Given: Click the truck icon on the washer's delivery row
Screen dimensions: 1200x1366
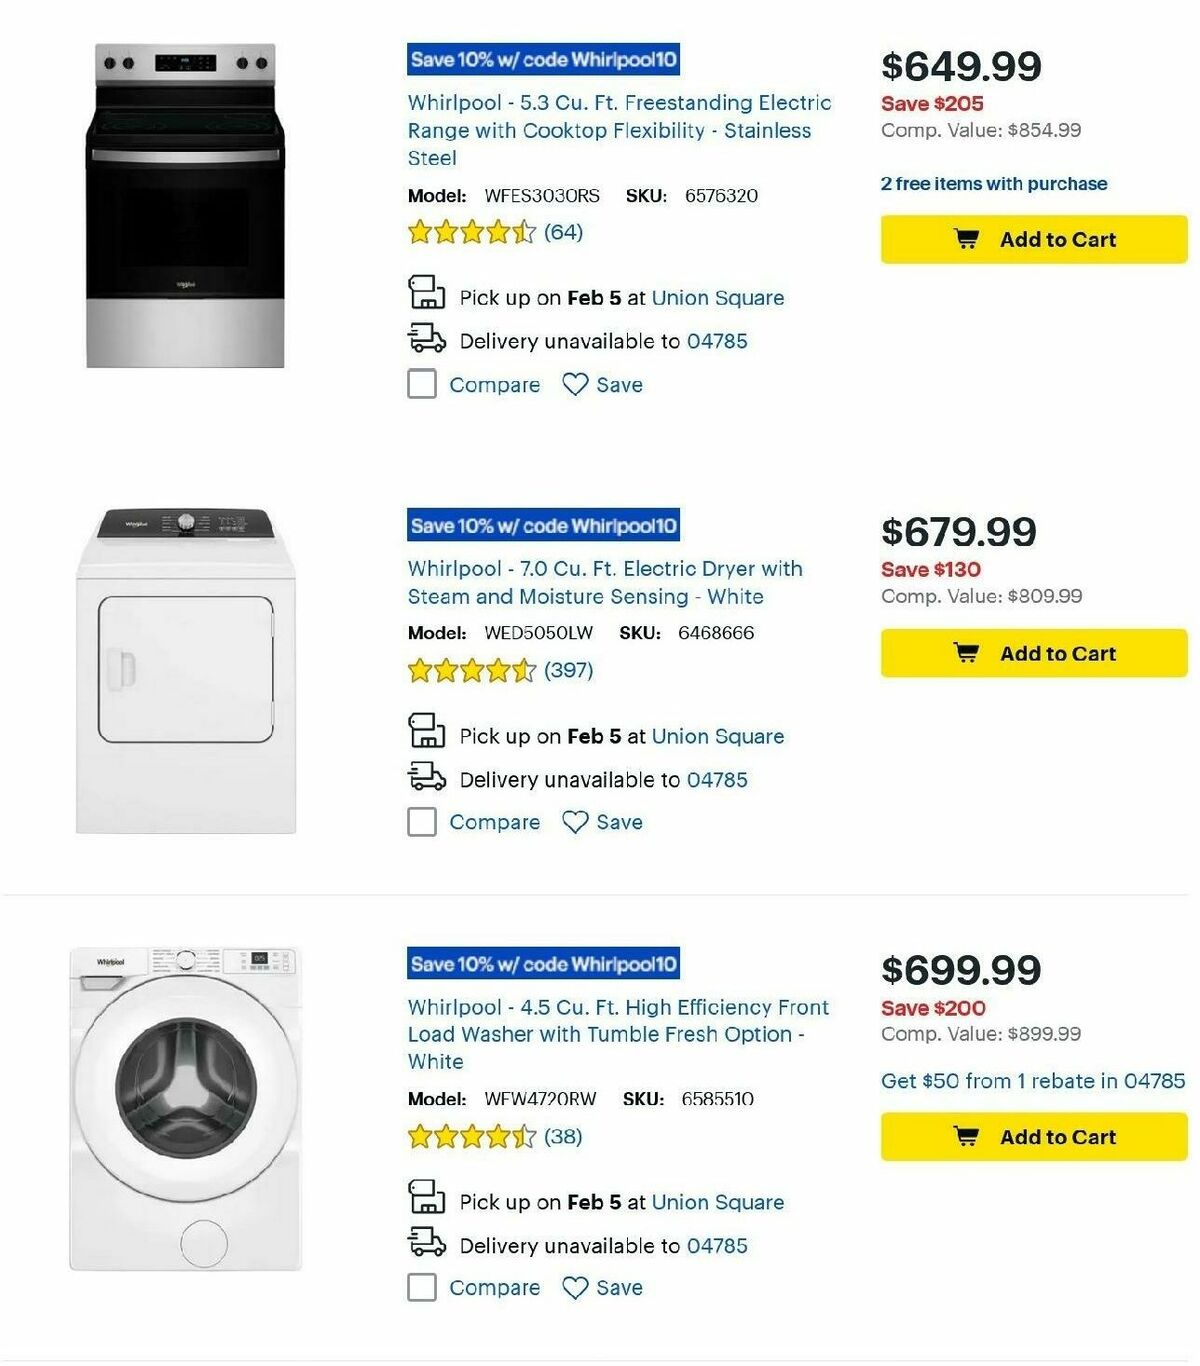Looking at the screenshot, I should pos(427,1244).
